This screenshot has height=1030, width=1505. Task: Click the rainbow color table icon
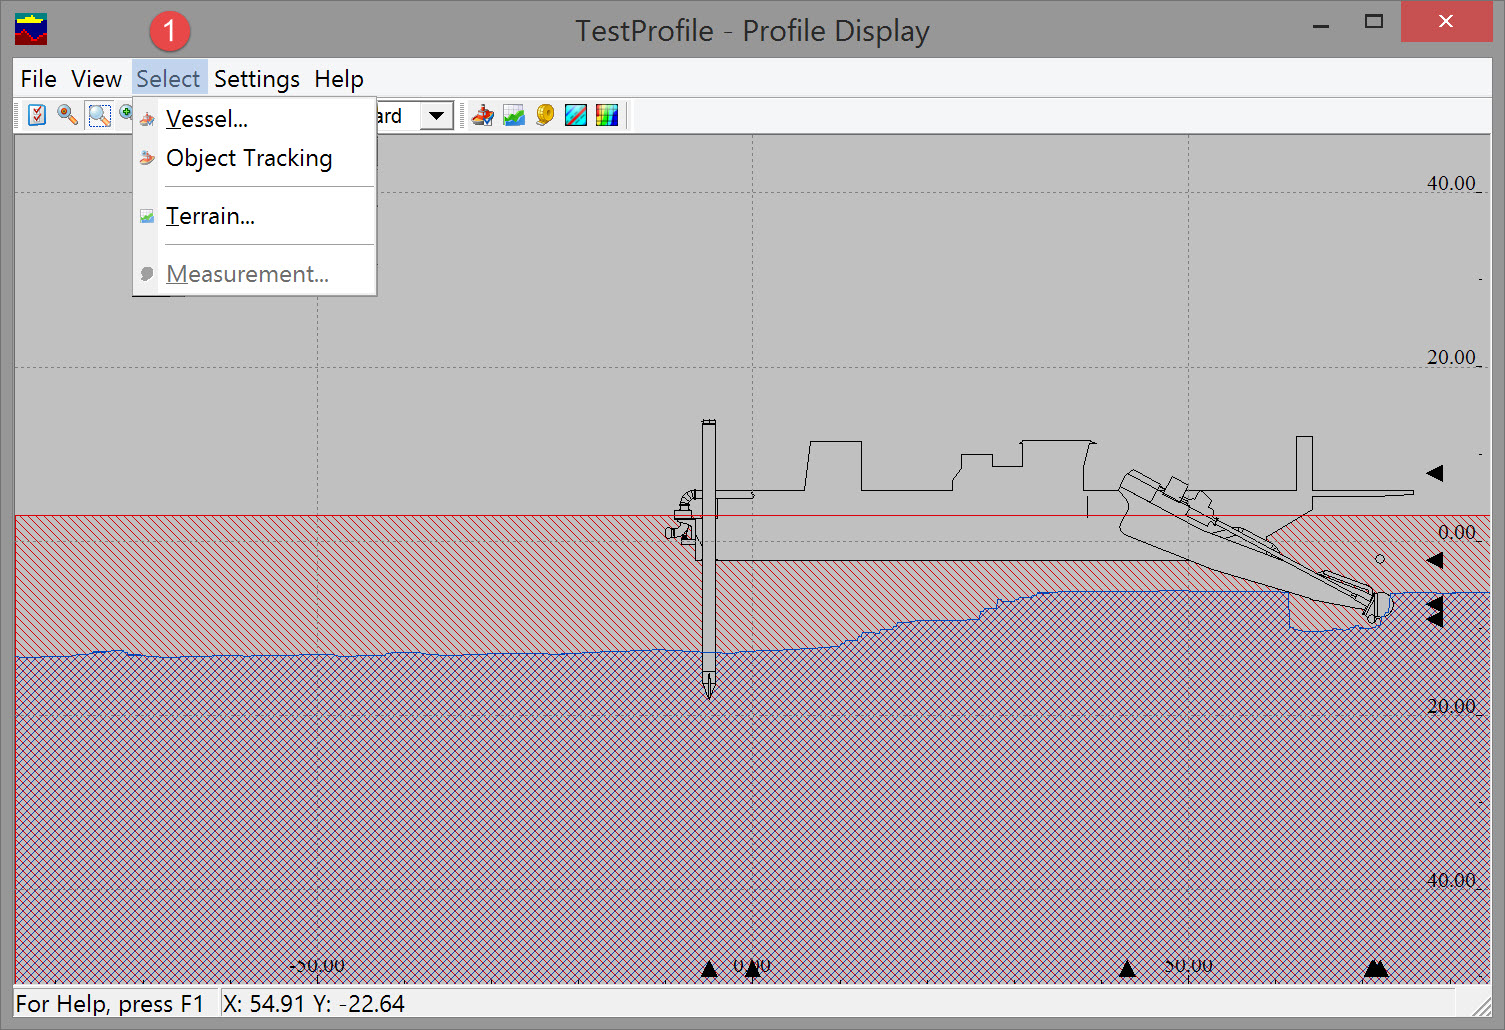607,116
